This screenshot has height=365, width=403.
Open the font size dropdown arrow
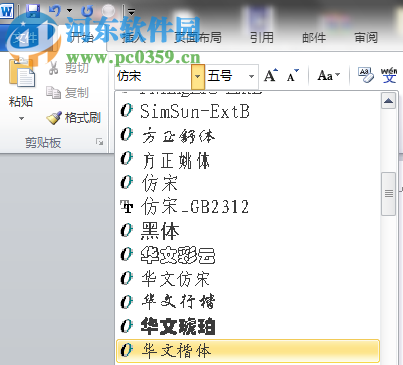coord(252,76)
